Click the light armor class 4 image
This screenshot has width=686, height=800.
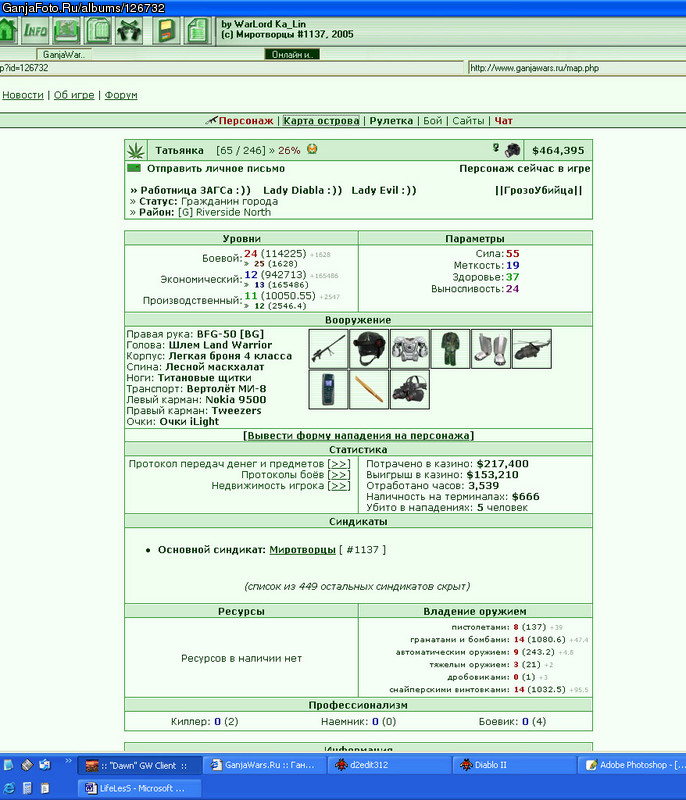coord(410,349)
